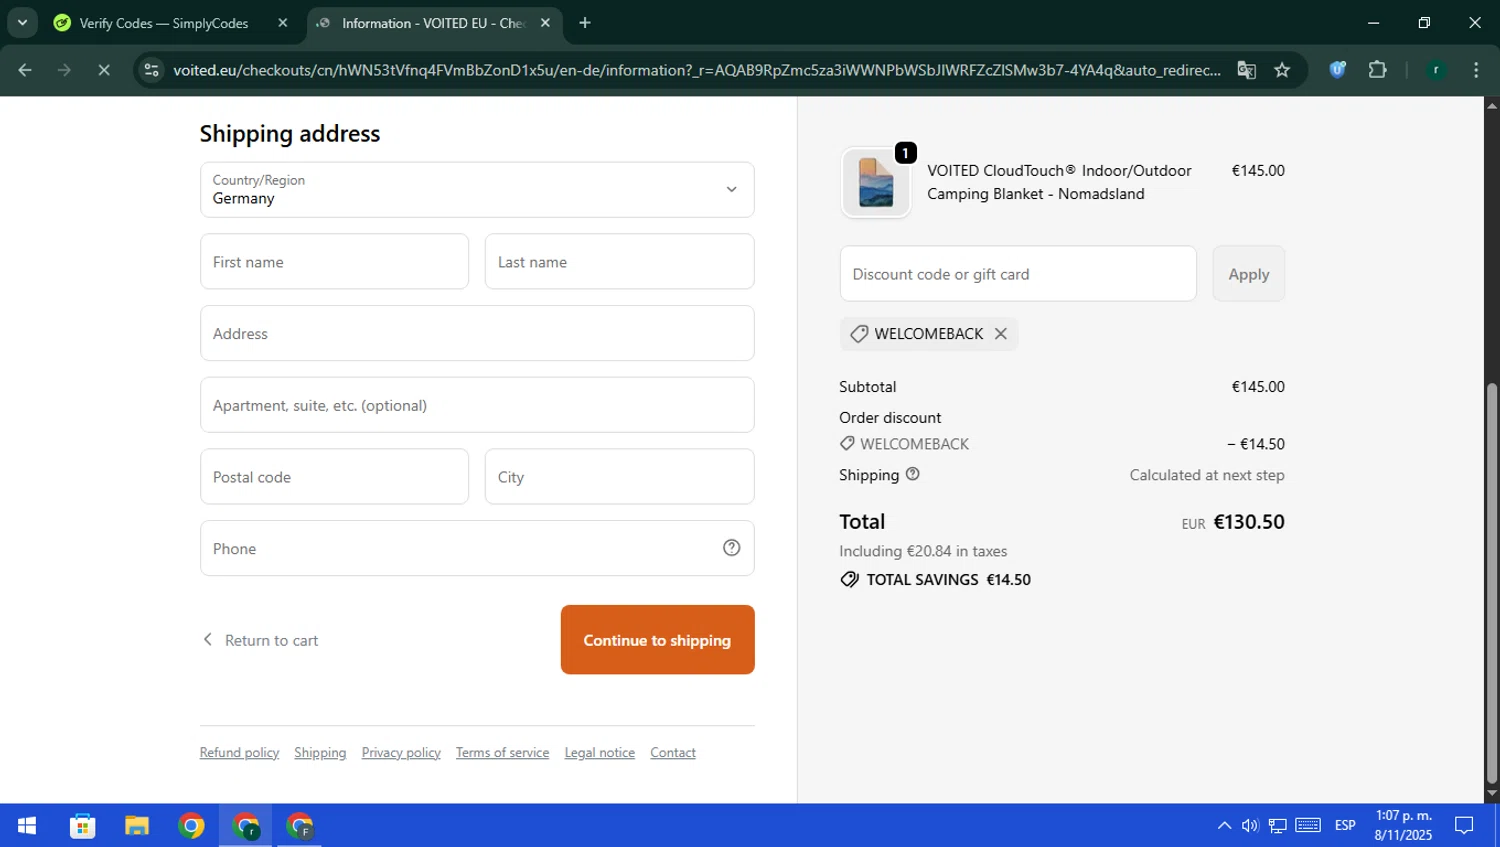Open the Windows Start menu
This screenshot has width=1500, height=847.
[27, 826]
